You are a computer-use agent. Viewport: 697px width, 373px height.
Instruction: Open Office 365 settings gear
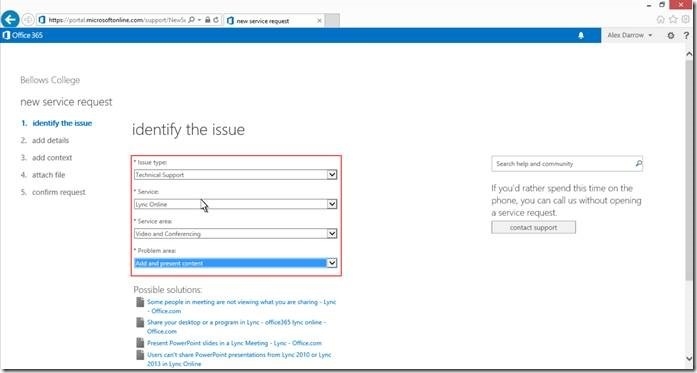coord(671,36)
